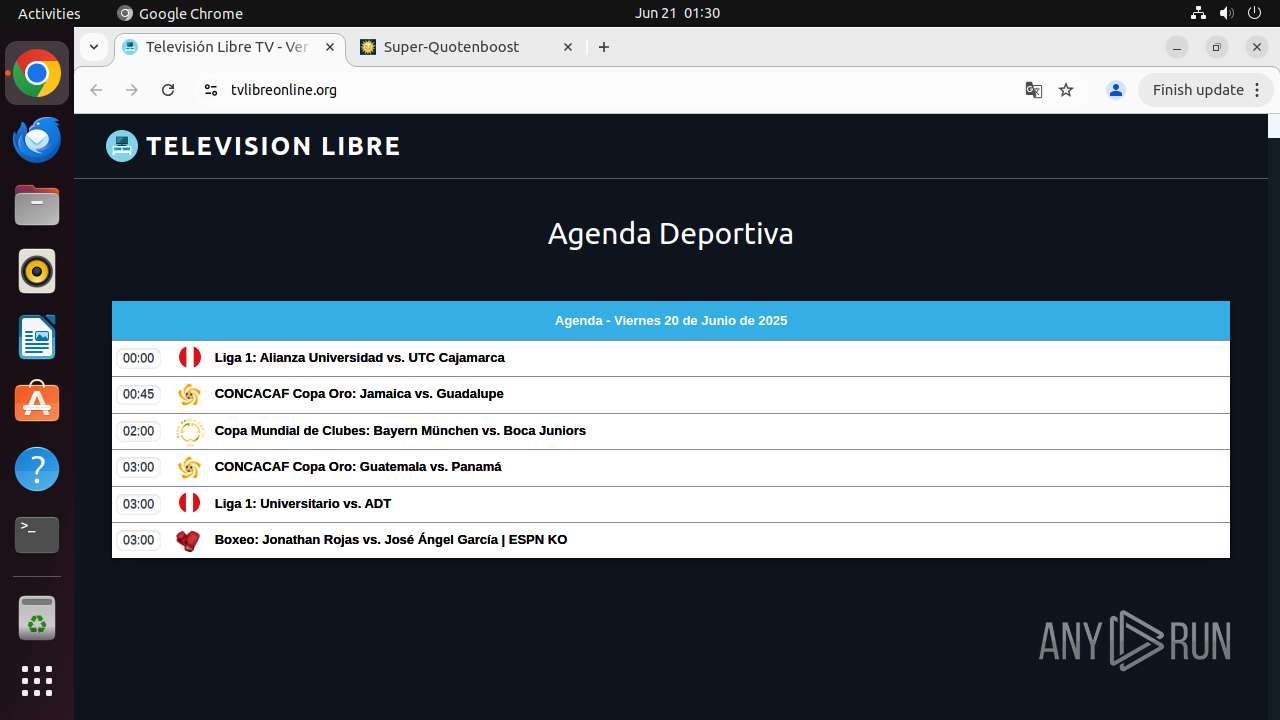Click the 00:45 time badge
Viewport: 1280px width, 720px height.
138,394
